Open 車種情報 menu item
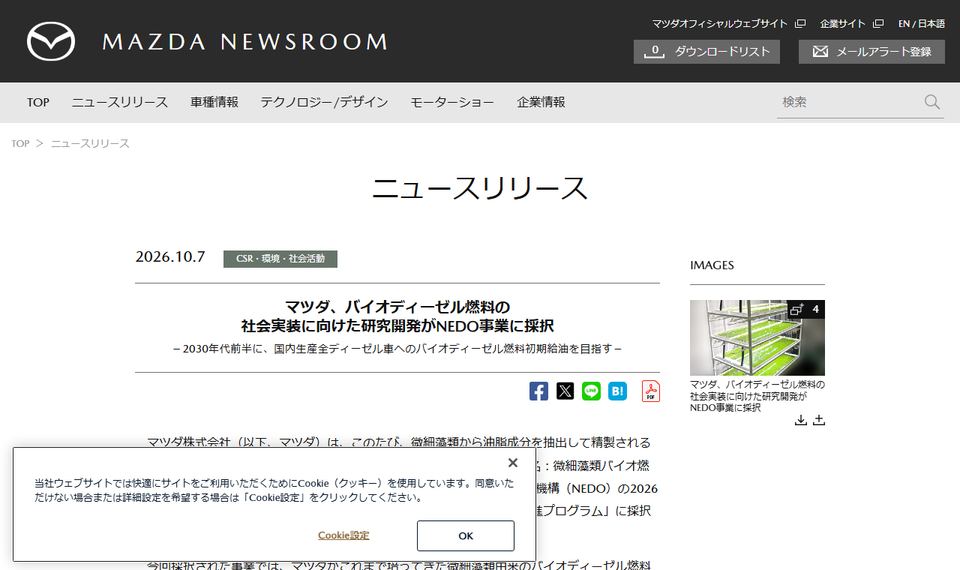 pos(214,102)
